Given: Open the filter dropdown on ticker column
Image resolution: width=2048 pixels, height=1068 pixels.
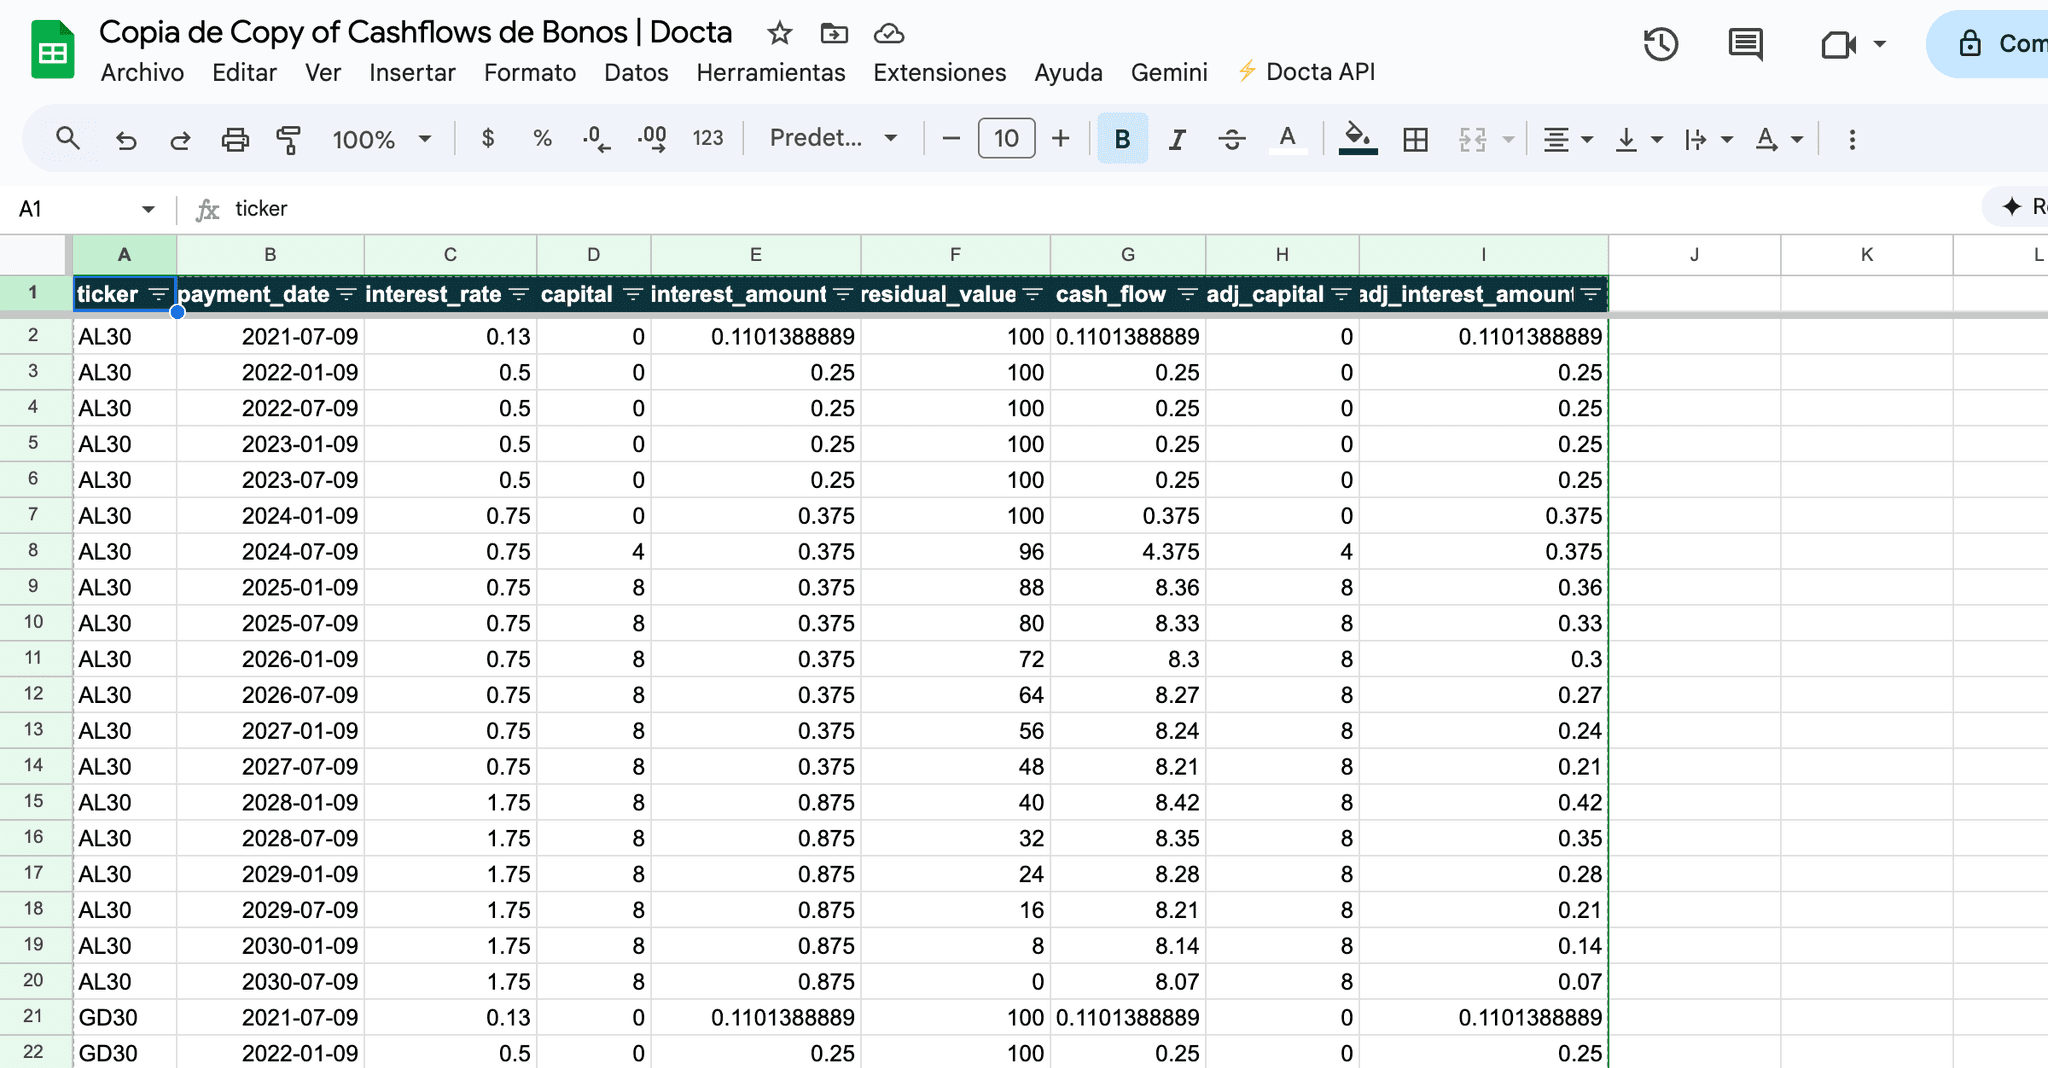Looking at the screenshot, I should coord(158,294).
